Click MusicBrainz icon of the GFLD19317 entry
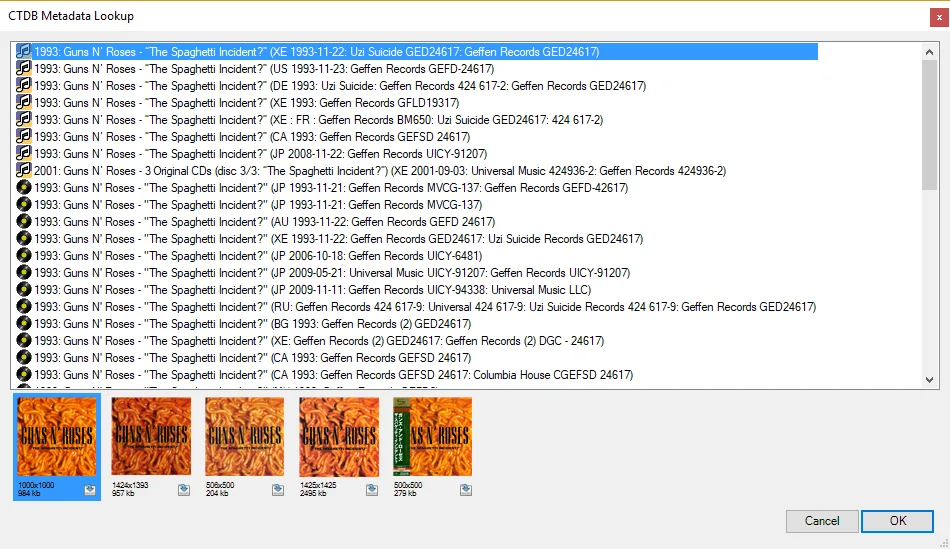The image size is (950, 549). [24, 102]
